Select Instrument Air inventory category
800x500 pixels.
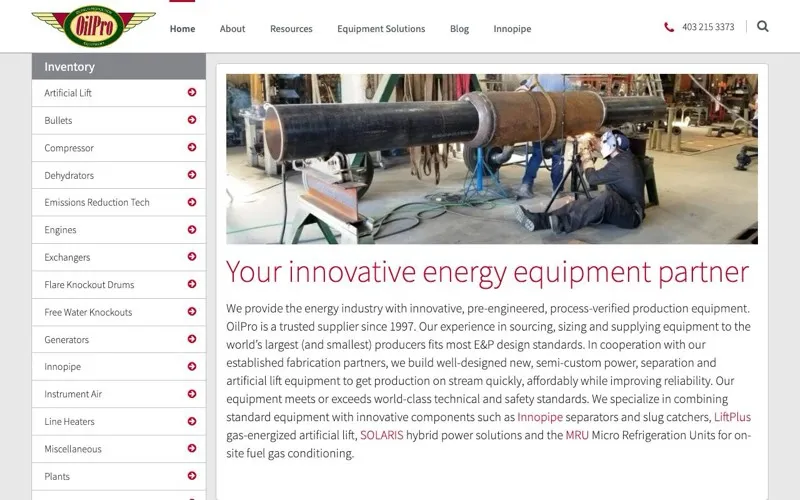pyautogui.click(x=119, y=394)
